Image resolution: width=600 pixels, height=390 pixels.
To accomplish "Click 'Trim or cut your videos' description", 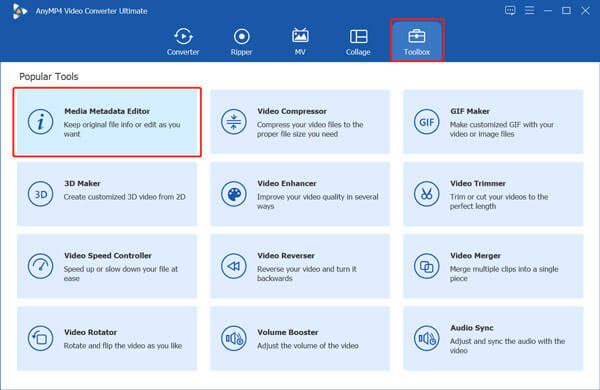I will pos(499,201).
